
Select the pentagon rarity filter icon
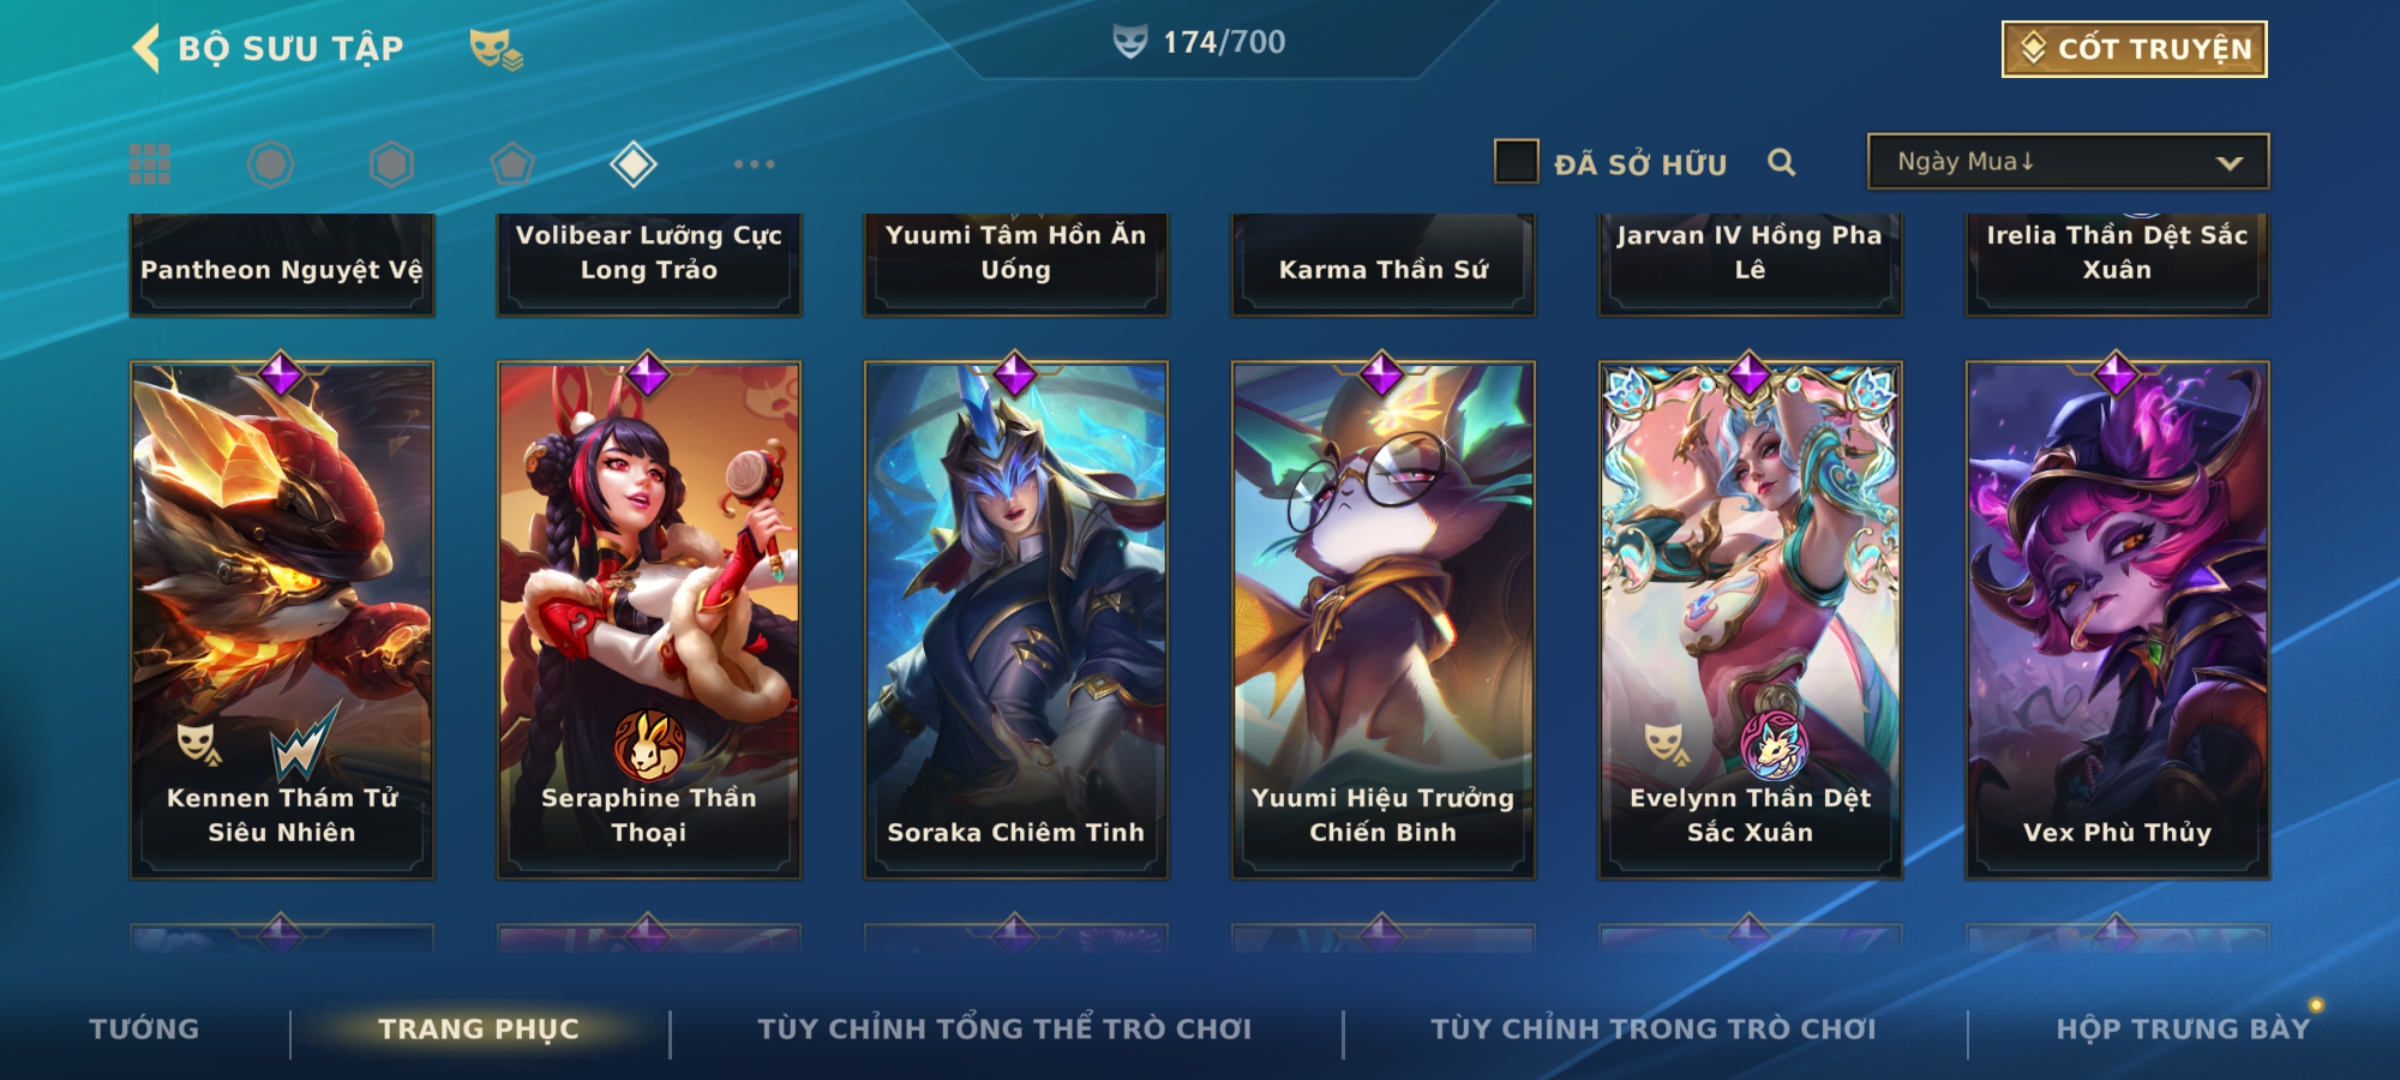point(512,164)
